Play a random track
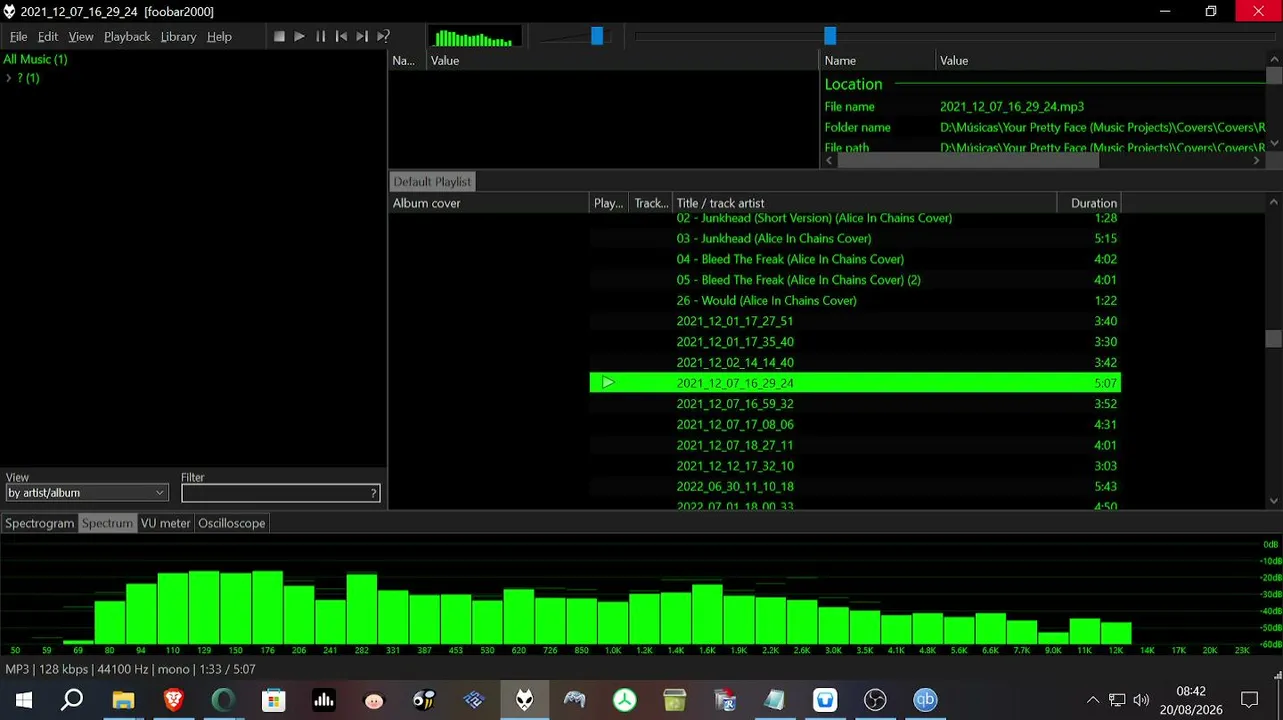1283x720 pixels. 383,37
